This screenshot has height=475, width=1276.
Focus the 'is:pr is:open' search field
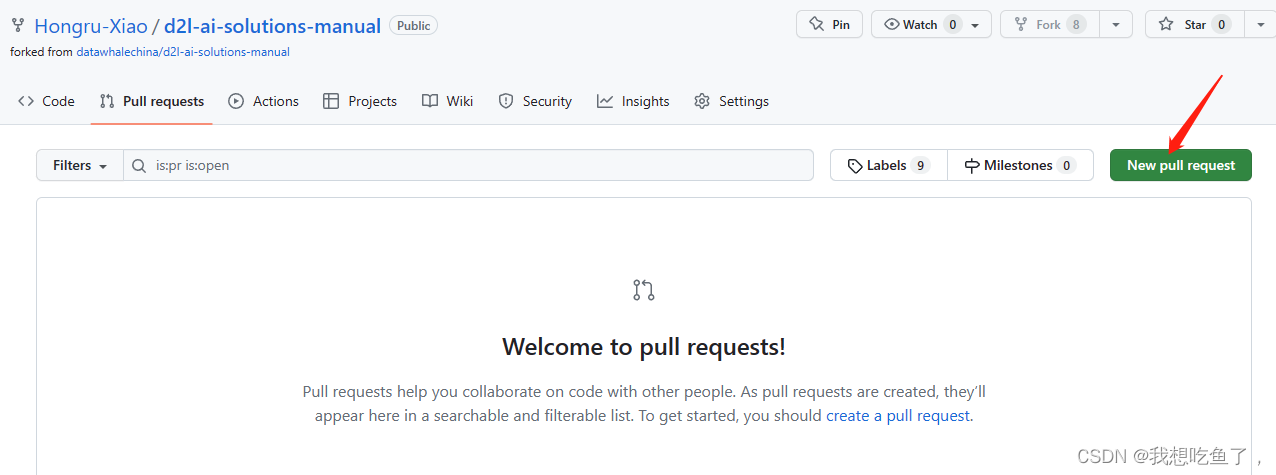pyautogui.click(x=468, y=165)
